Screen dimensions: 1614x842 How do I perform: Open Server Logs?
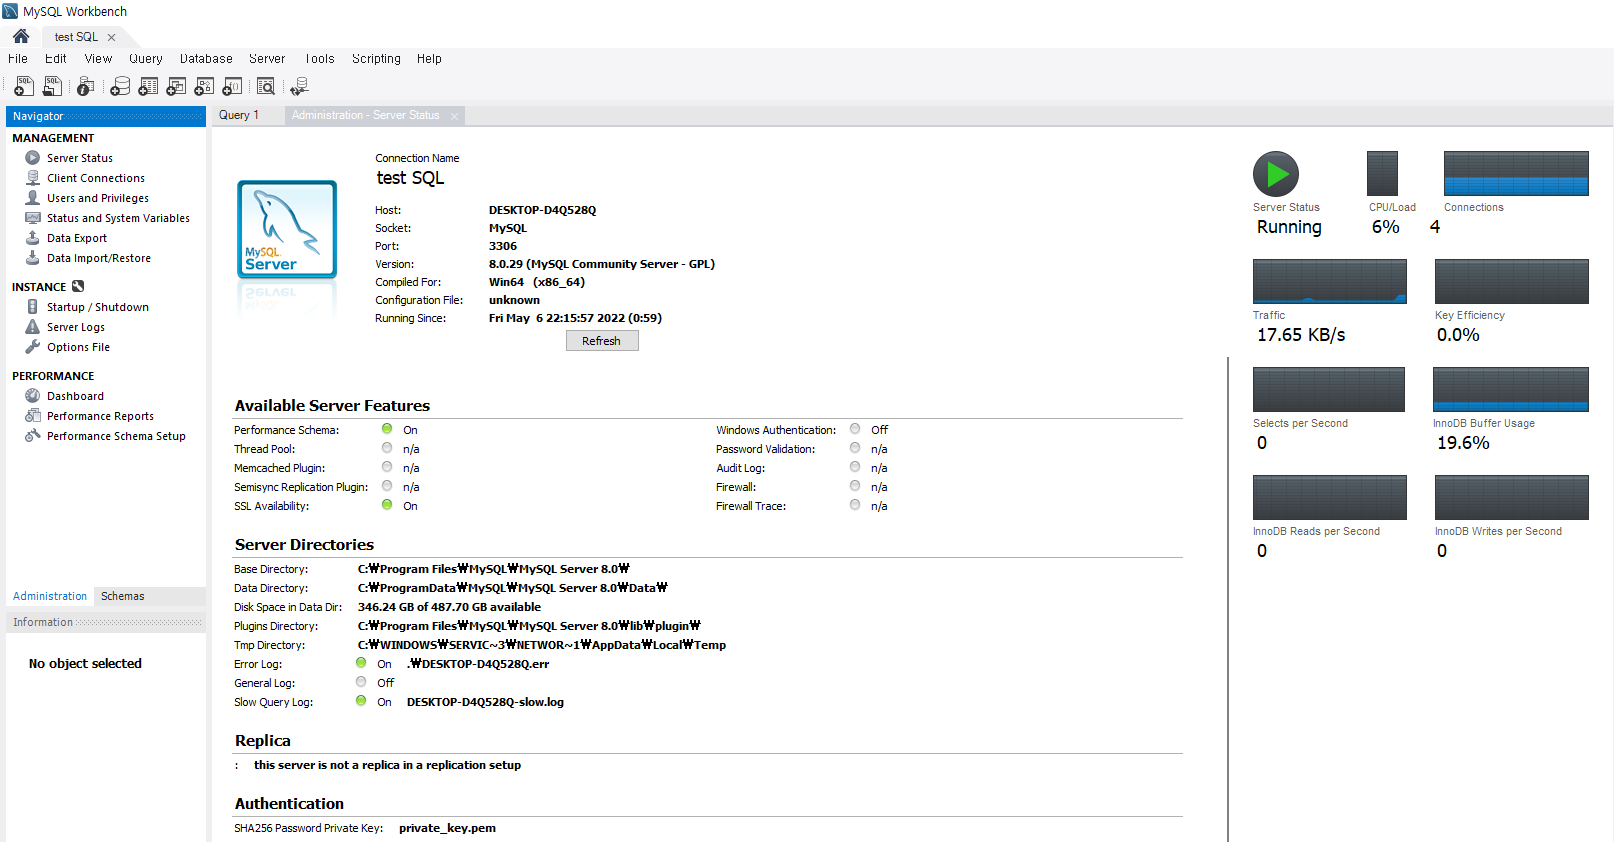coord(76,327)
